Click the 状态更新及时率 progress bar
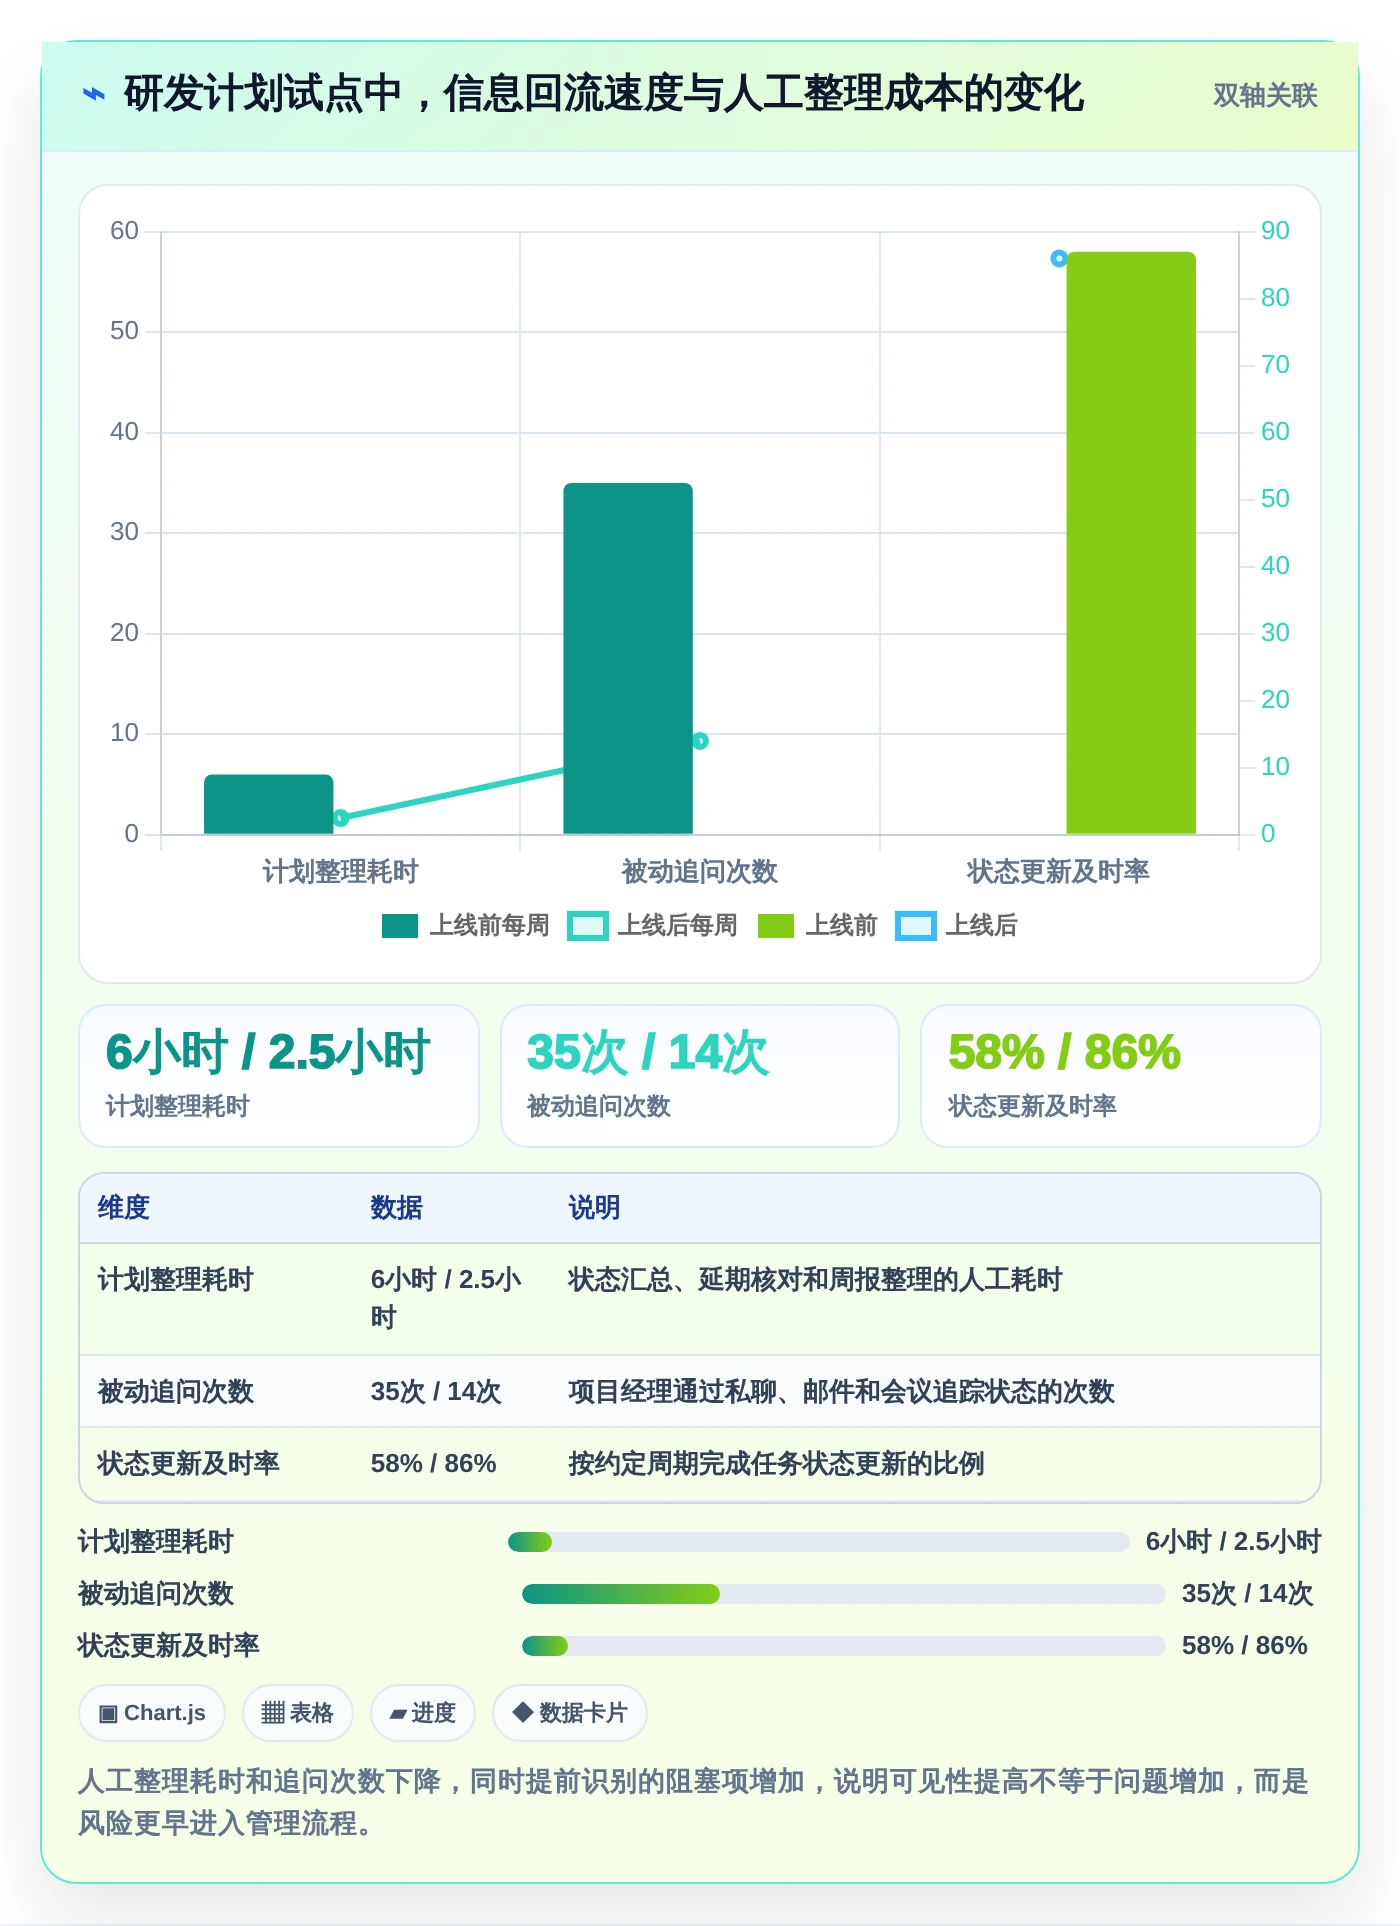This screenshot has height=1926, width=1400. tap(844, 1646)
